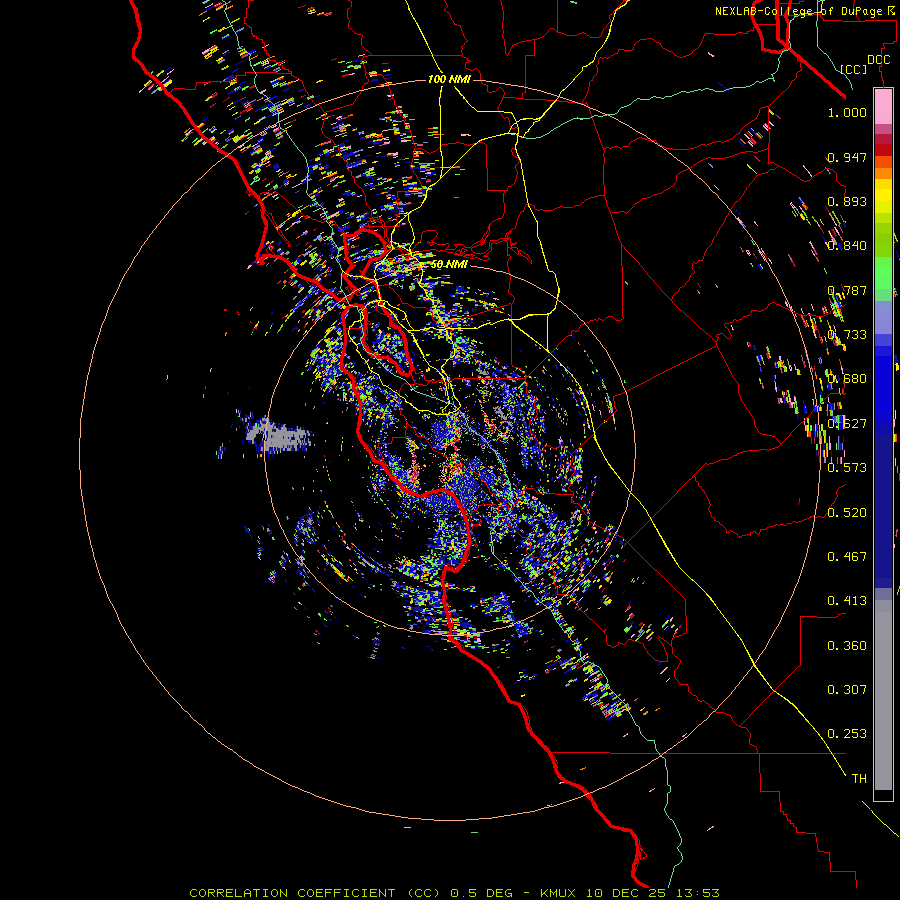Viewport: 900px width, 900px height.
Task: Click the 0.360 legend value
Action: tap(847, 646)
